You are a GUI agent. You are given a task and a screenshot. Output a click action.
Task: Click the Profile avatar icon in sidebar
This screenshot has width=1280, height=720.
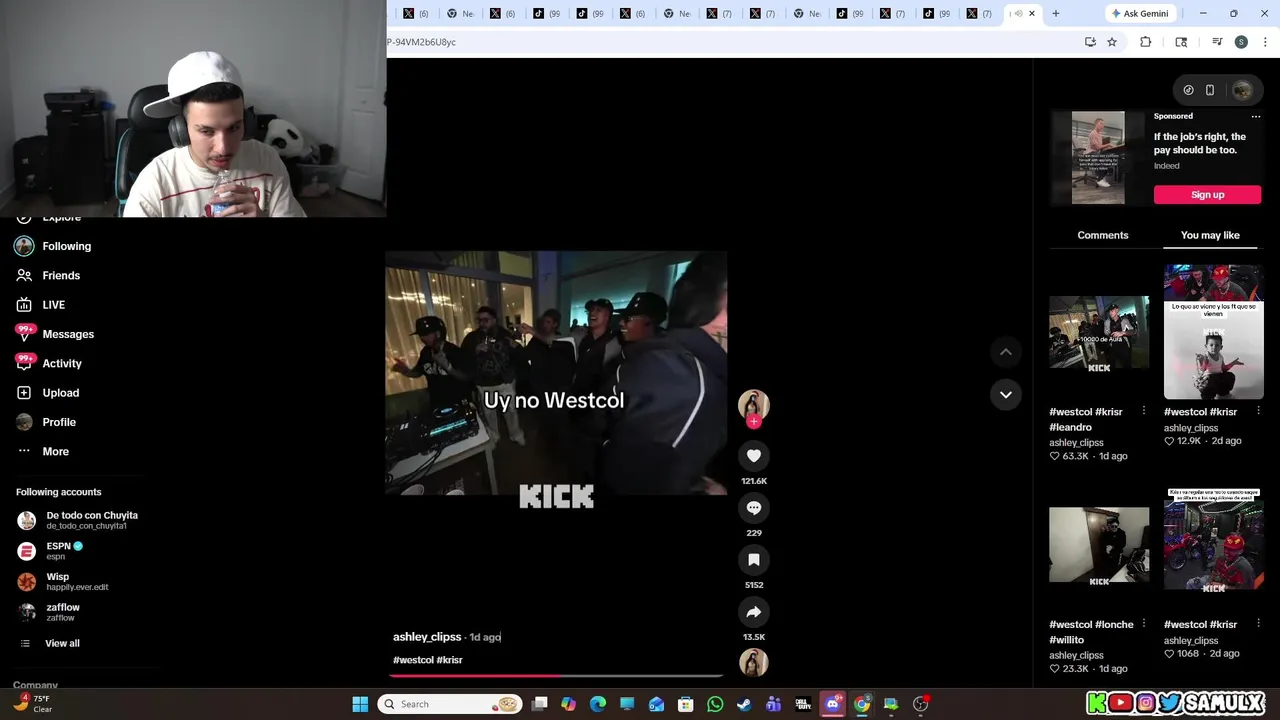[x=24, y=422]
